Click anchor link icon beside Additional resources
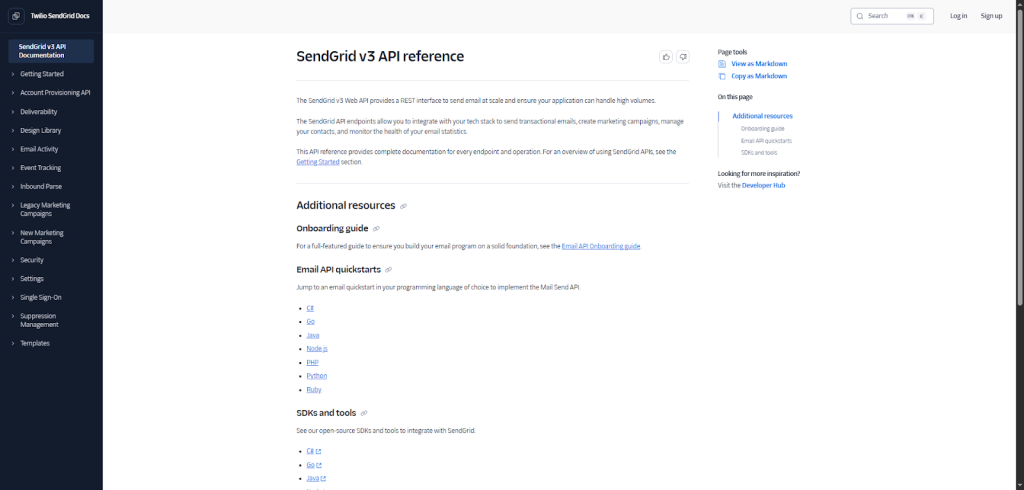Image resolution: width=1024 pixels, height=490 pixels. pyautogui.click(x=403, y=206)
